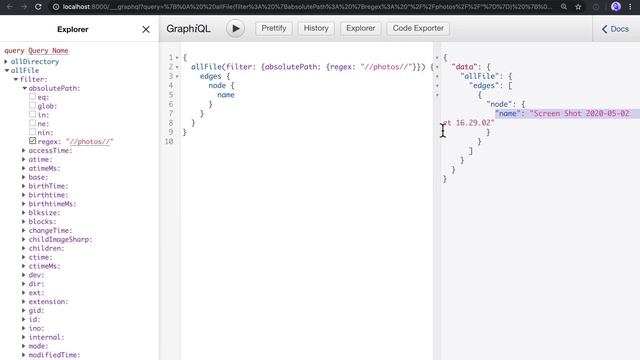640x360 pixels.
Task: Collapse the allFile node
Action: click(x=7, y=71)
